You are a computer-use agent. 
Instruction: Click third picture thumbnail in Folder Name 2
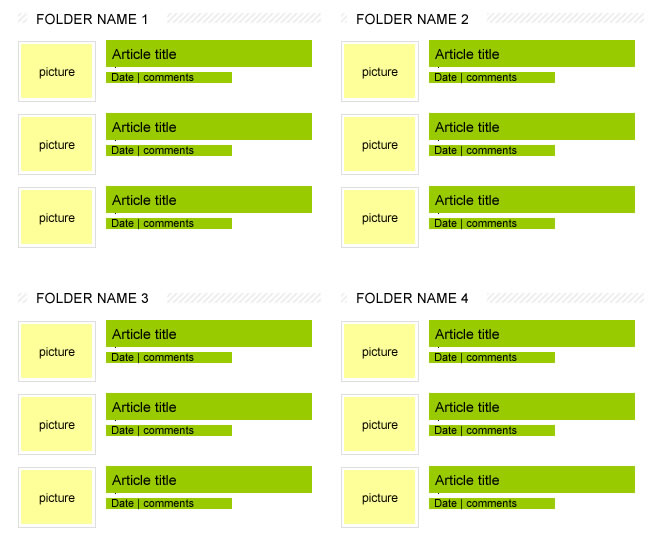click(x=380, y=217)
